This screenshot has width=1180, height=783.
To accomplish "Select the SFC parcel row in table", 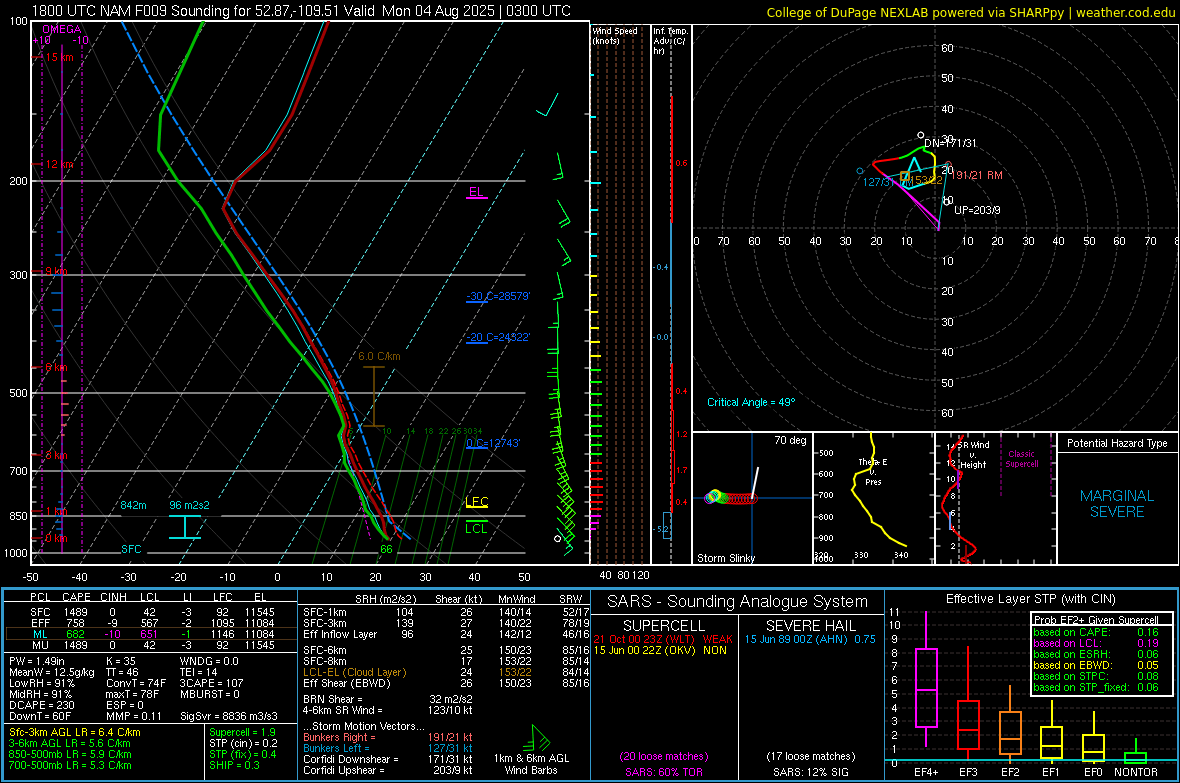I will tap(151, 612).
